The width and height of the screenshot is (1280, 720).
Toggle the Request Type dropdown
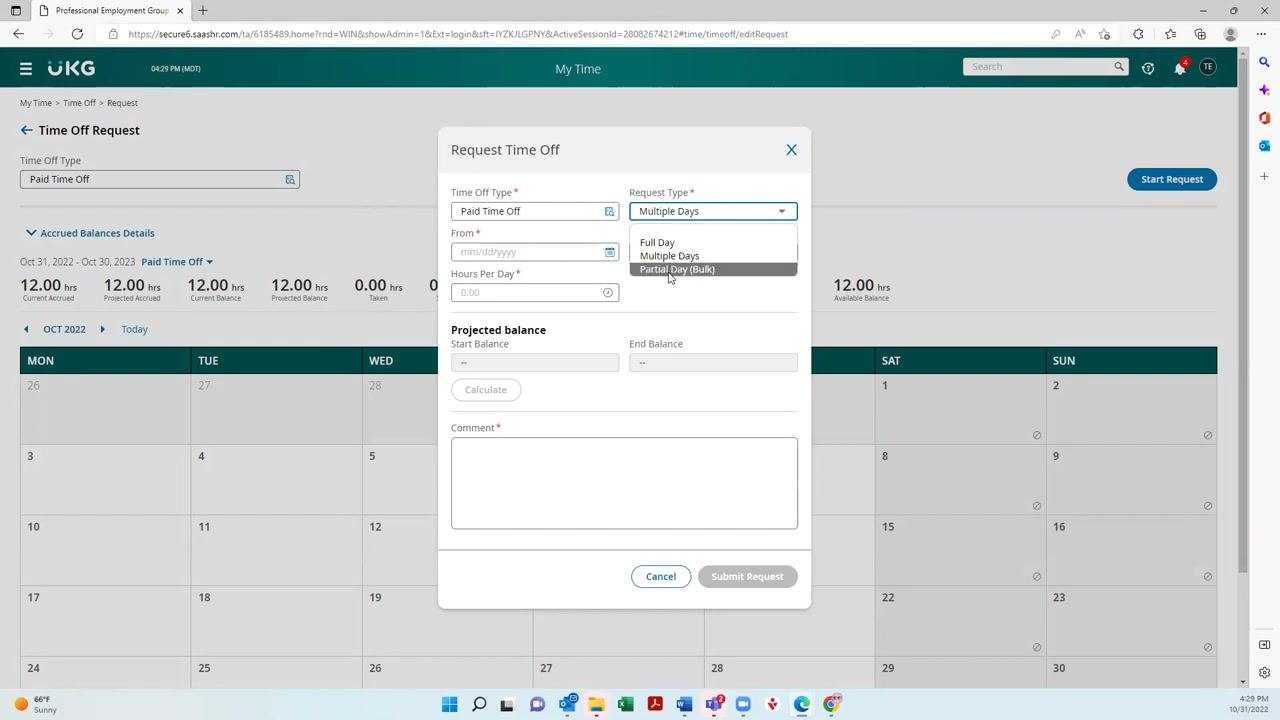[x=713, y=212]
